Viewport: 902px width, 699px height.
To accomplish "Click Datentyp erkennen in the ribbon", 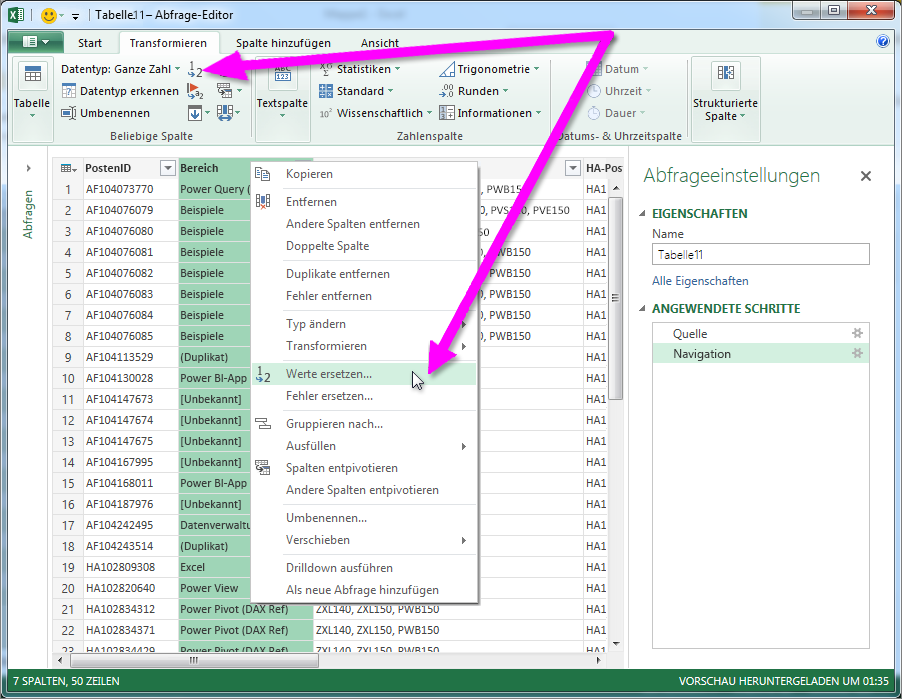I will tap(120, 91).
